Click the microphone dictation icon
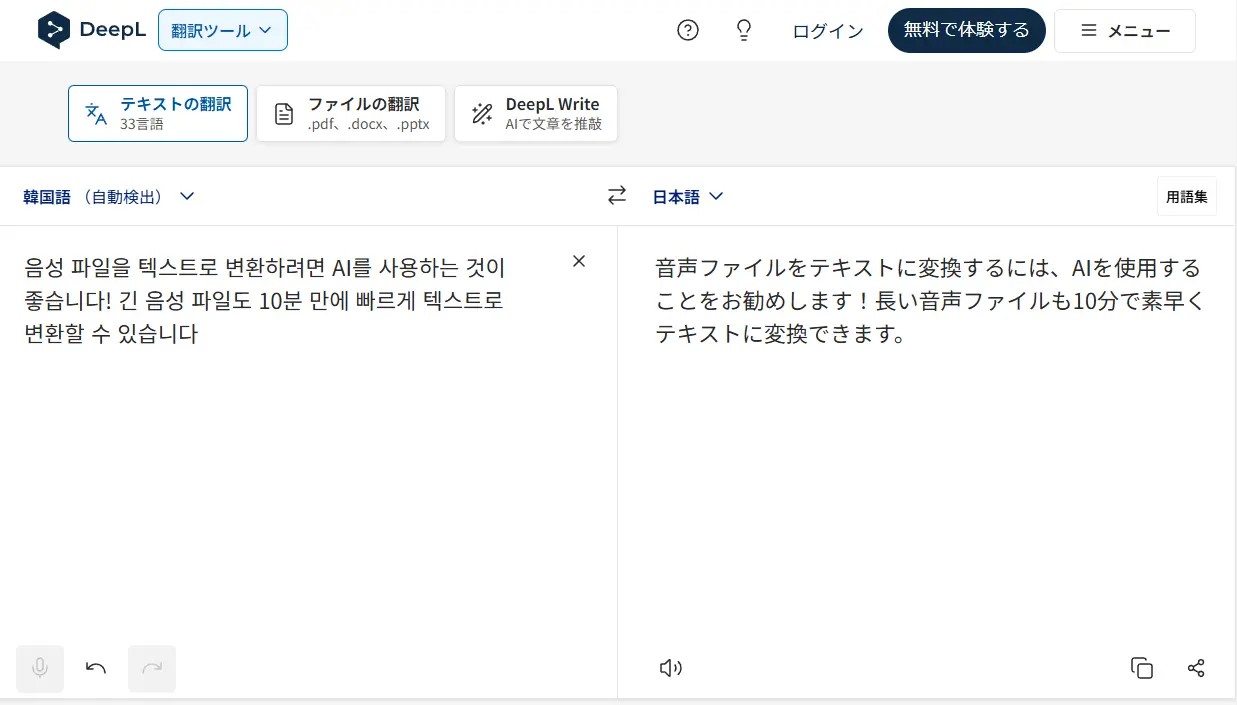The image size is (1237, 705). click(40, 669)
